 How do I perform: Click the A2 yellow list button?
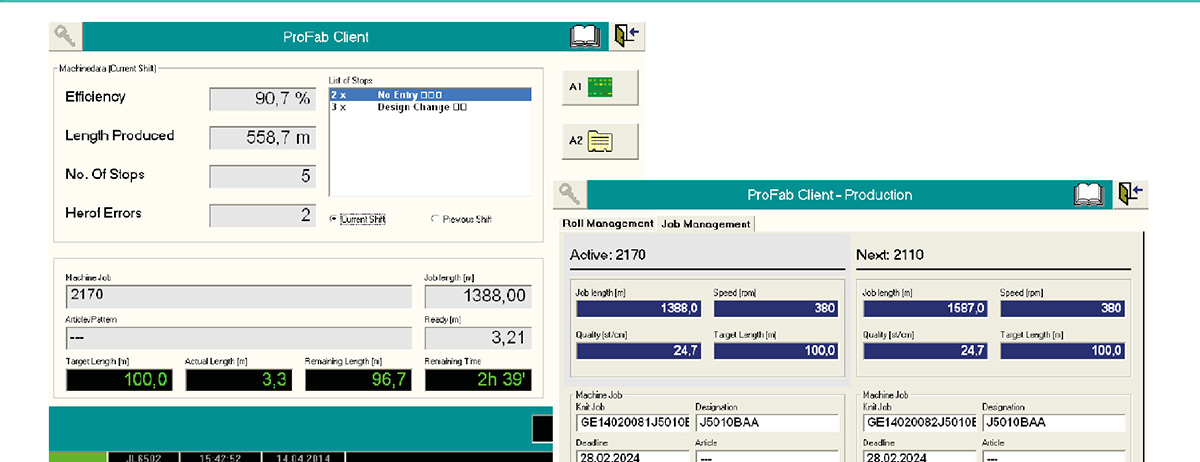[x=600, y=141]
